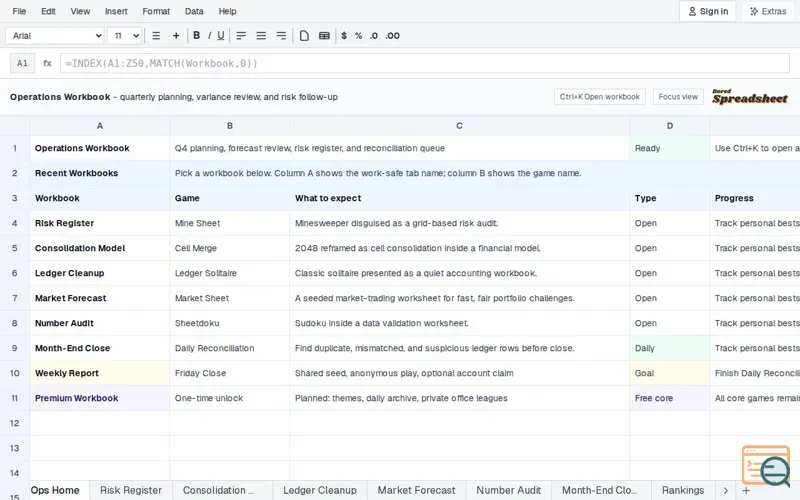Click the .00 decimal format button
Viewport: 800px width, 500px height.
pos(392,36)
